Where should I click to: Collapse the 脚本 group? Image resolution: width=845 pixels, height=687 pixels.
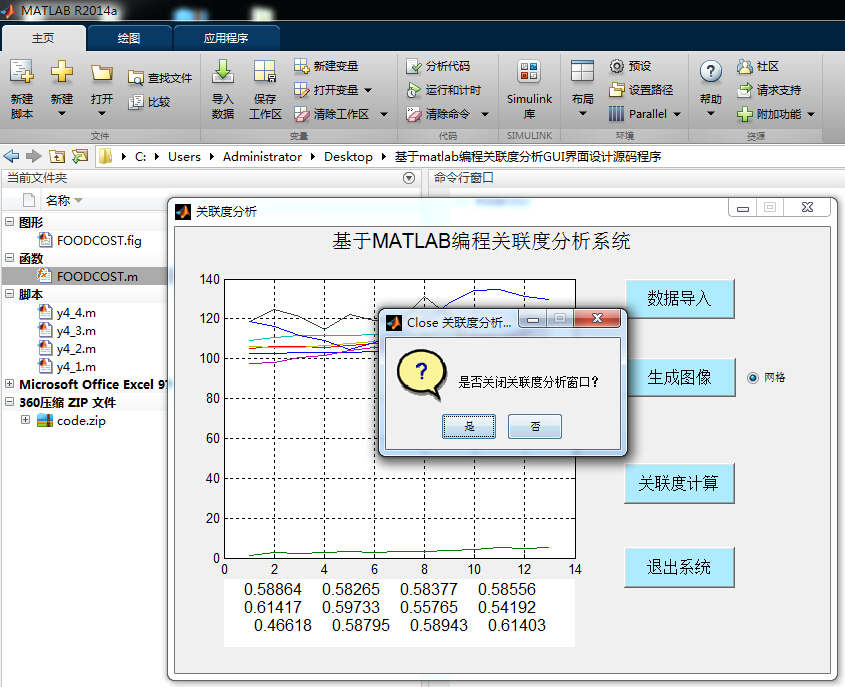coord(9,294)
